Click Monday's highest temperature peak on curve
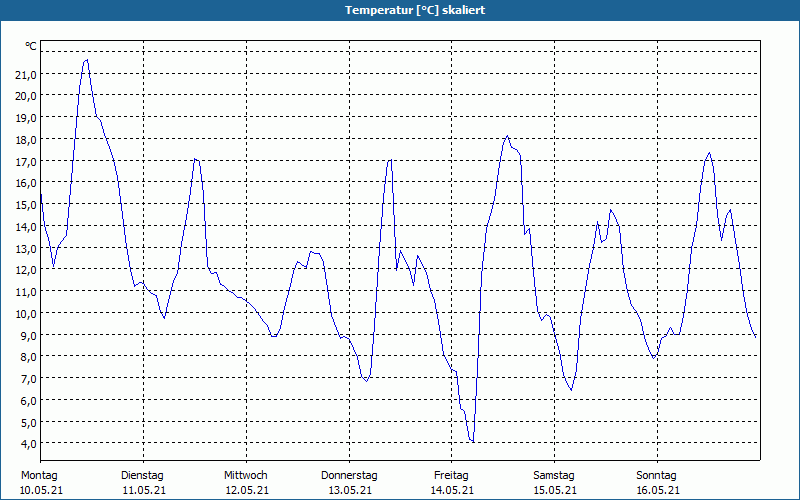 87,60
